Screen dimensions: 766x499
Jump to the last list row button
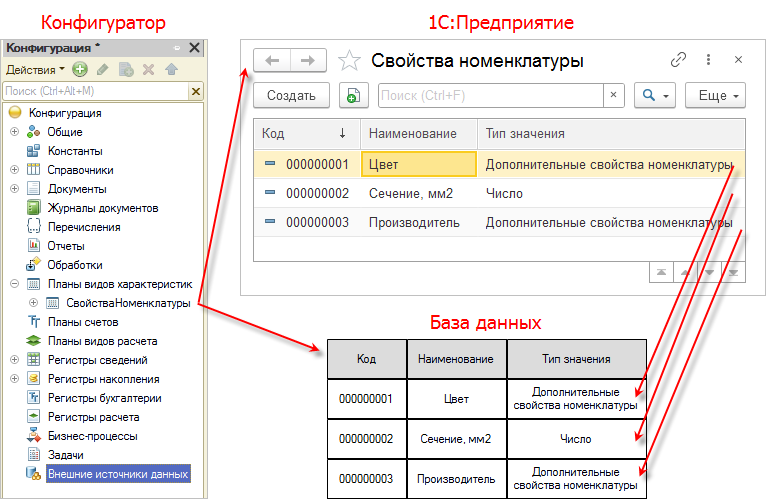tap(733, 272)
